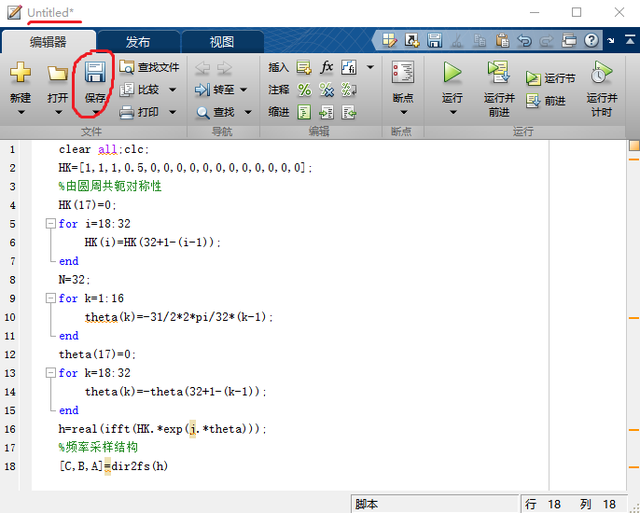Click the insert function fx icon
The image size is (640, 513).
[x=327, y=67]
